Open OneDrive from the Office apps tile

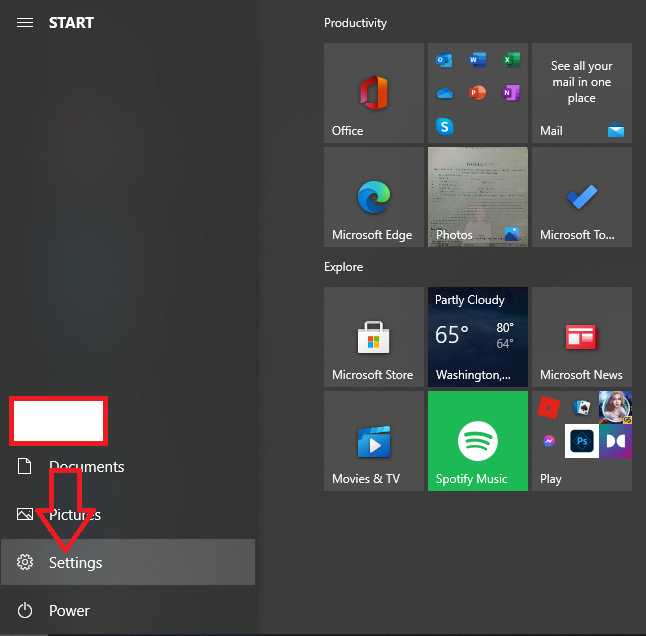pos(445,94)
